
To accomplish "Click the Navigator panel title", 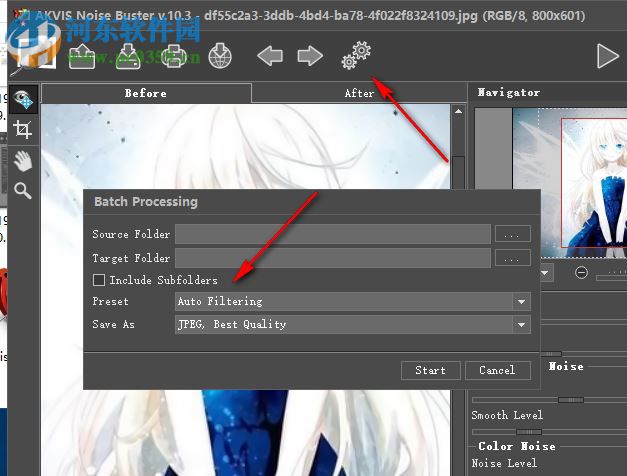I will [509, 92].
